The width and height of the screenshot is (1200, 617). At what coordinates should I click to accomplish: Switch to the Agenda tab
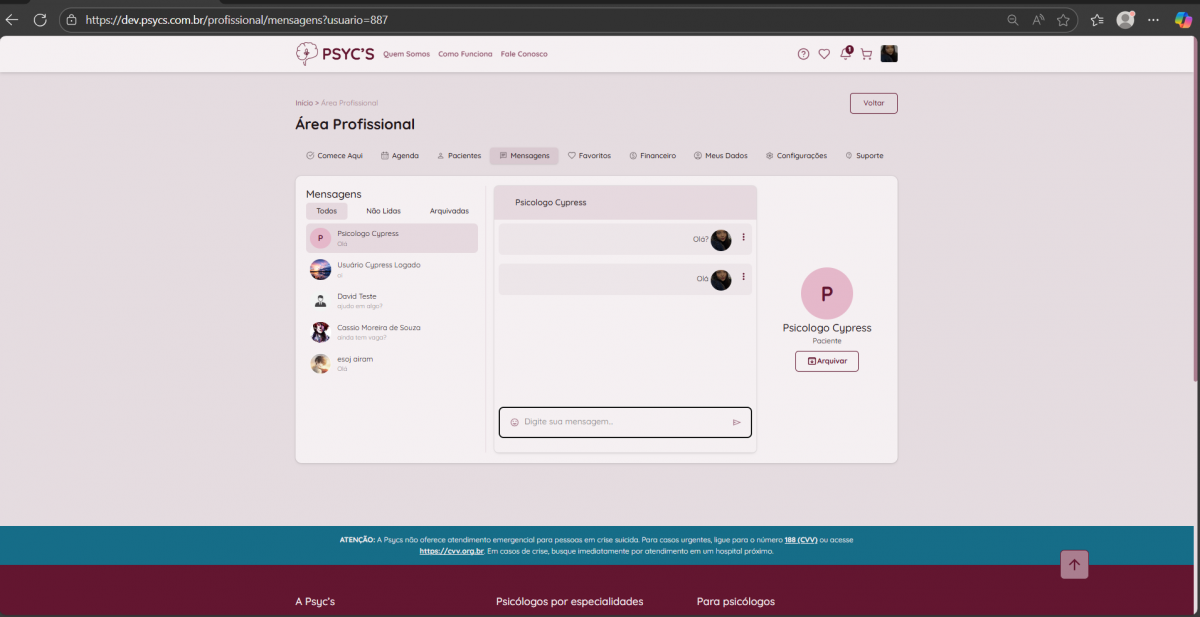point(400,156)
